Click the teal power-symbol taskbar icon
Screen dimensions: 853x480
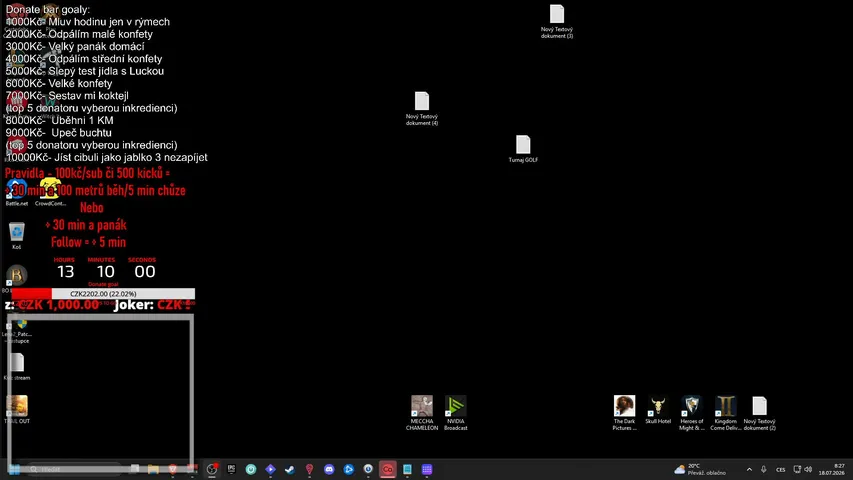click(x=251, y=469)
